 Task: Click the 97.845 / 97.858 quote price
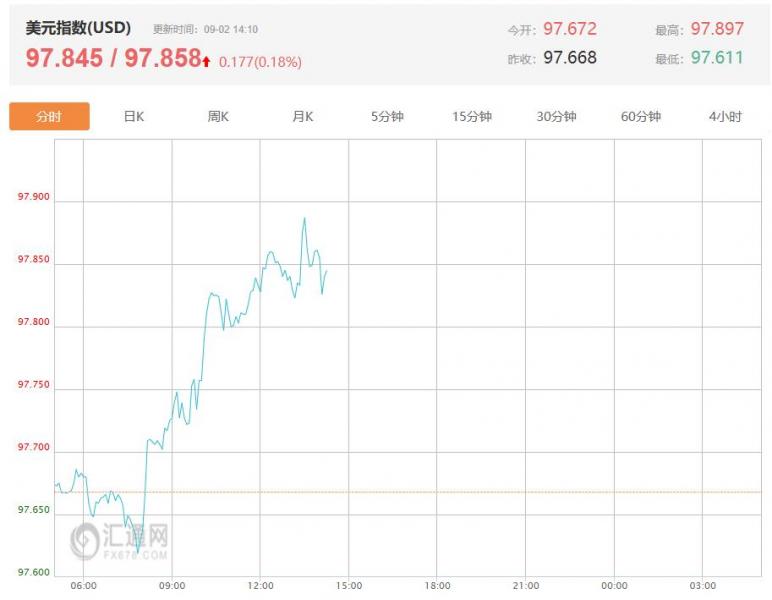[x=113, y=59]
